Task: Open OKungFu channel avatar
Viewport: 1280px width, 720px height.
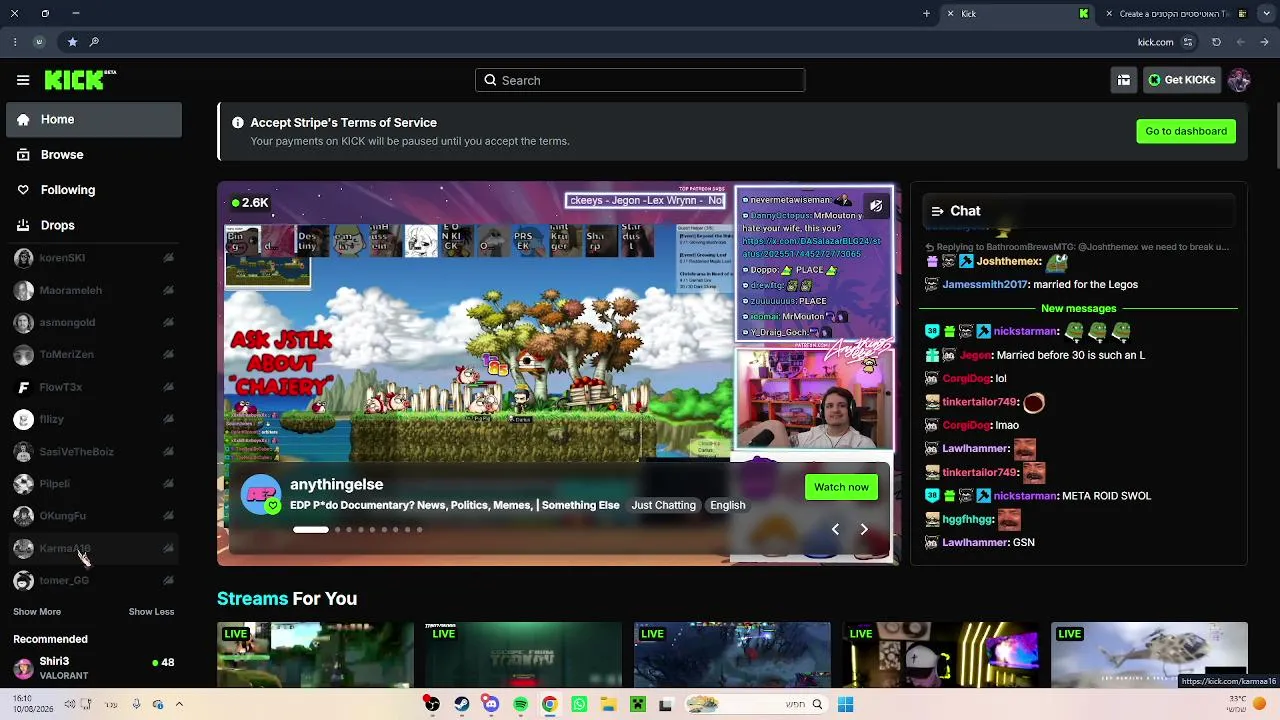Action: (23, 516)
